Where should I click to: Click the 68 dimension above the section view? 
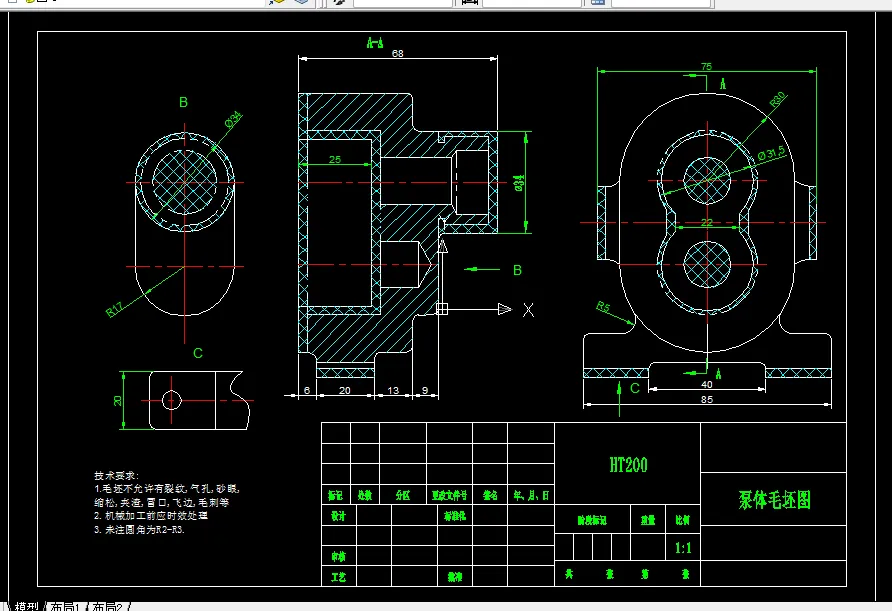398,53
